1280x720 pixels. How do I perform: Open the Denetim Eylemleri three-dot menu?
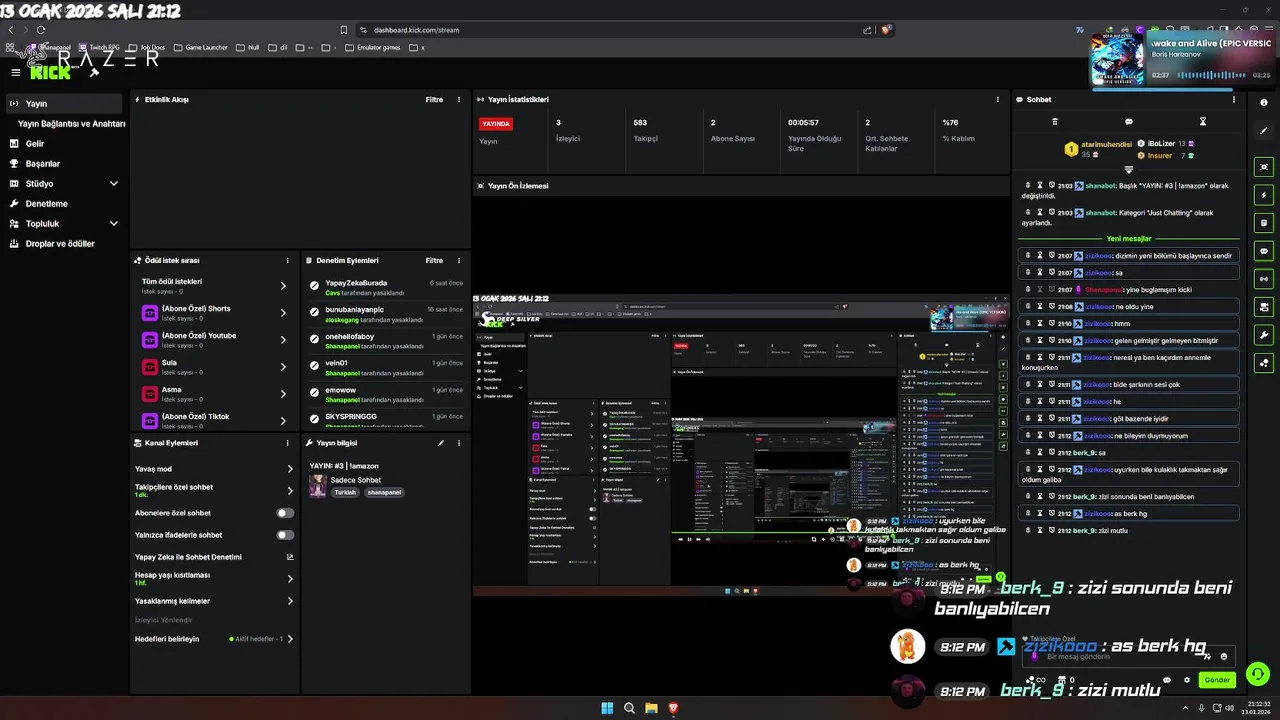coord(459,260)
